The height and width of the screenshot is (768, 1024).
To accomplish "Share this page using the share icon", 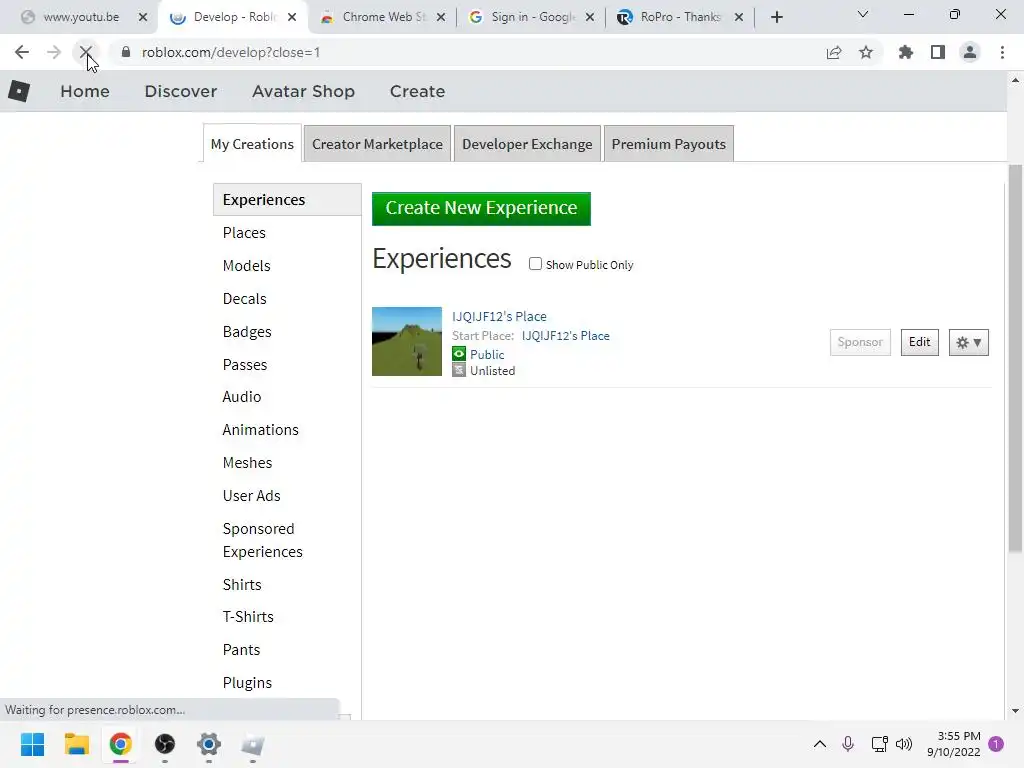I will (x=834, y=52).
